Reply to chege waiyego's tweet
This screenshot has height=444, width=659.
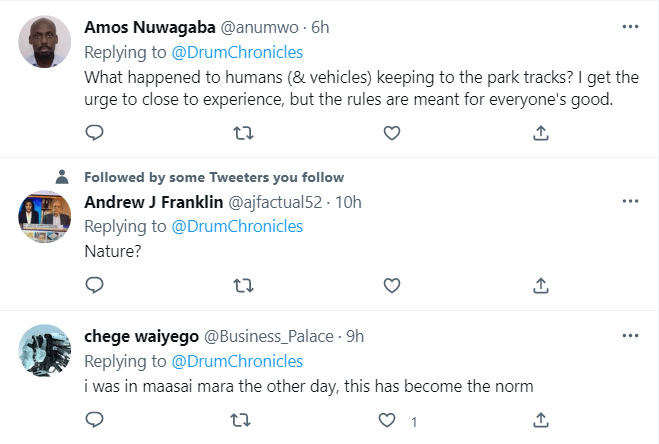(94, 420)
